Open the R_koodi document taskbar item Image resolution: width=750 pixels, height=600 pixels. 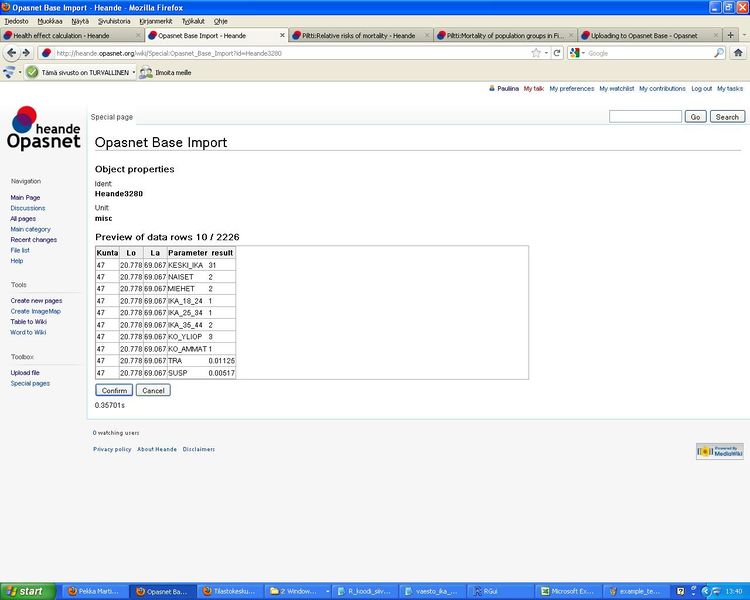coord(364,591)
